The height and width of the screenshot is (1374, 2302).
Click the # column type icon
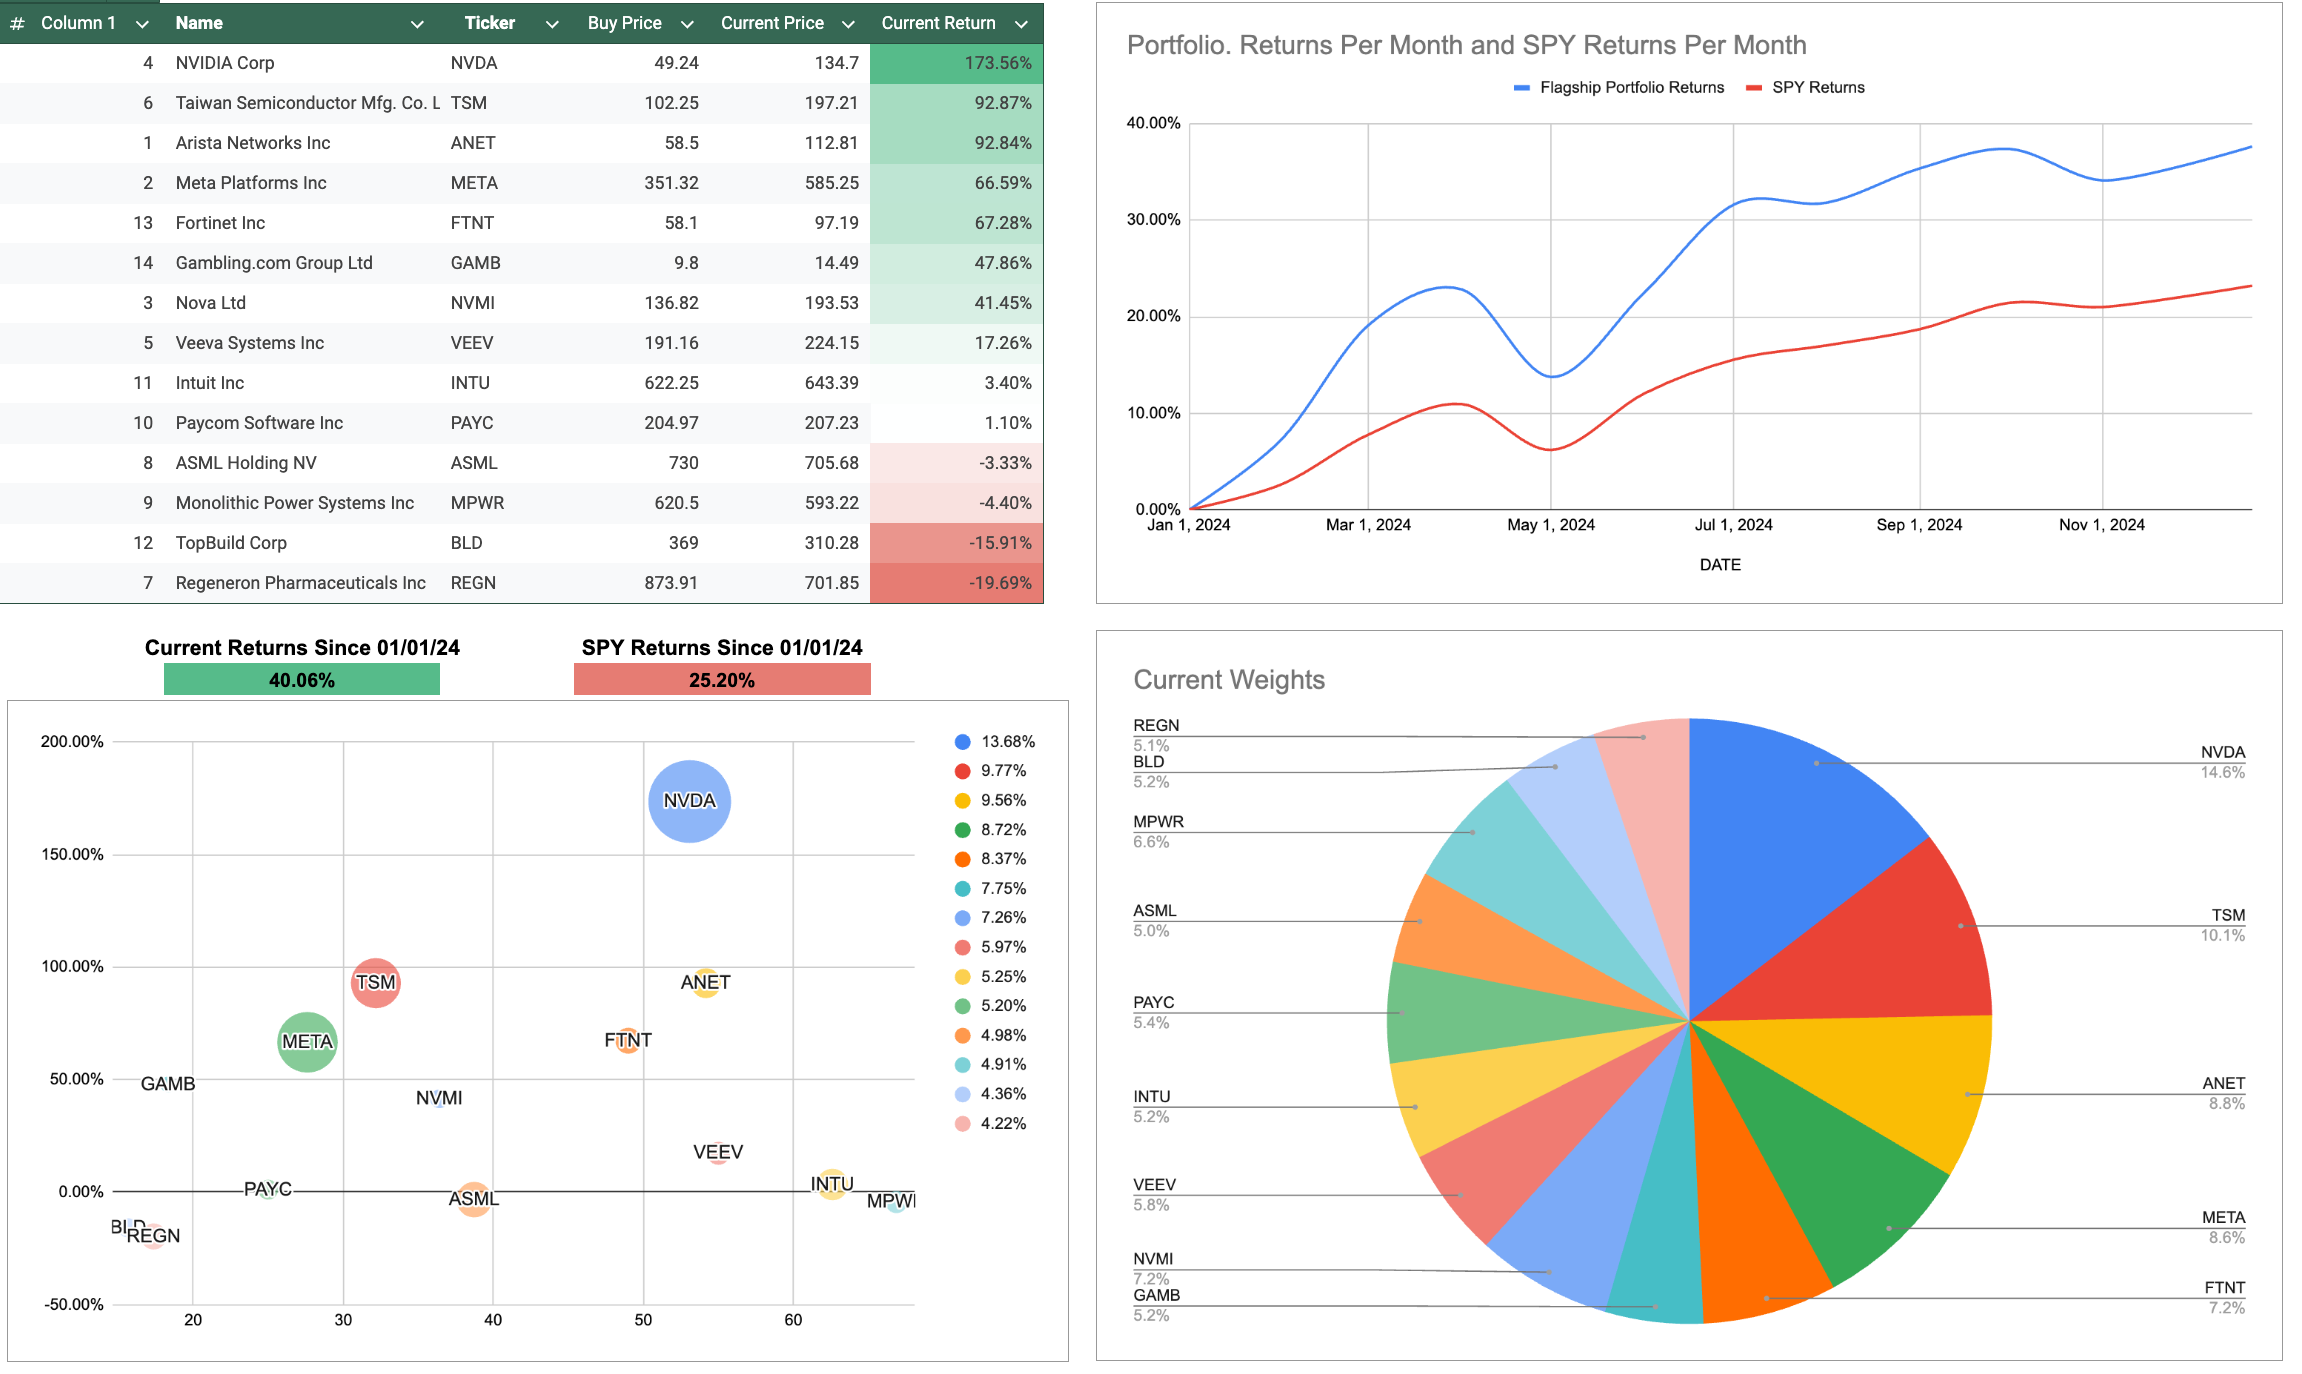(x=17, y=23)
